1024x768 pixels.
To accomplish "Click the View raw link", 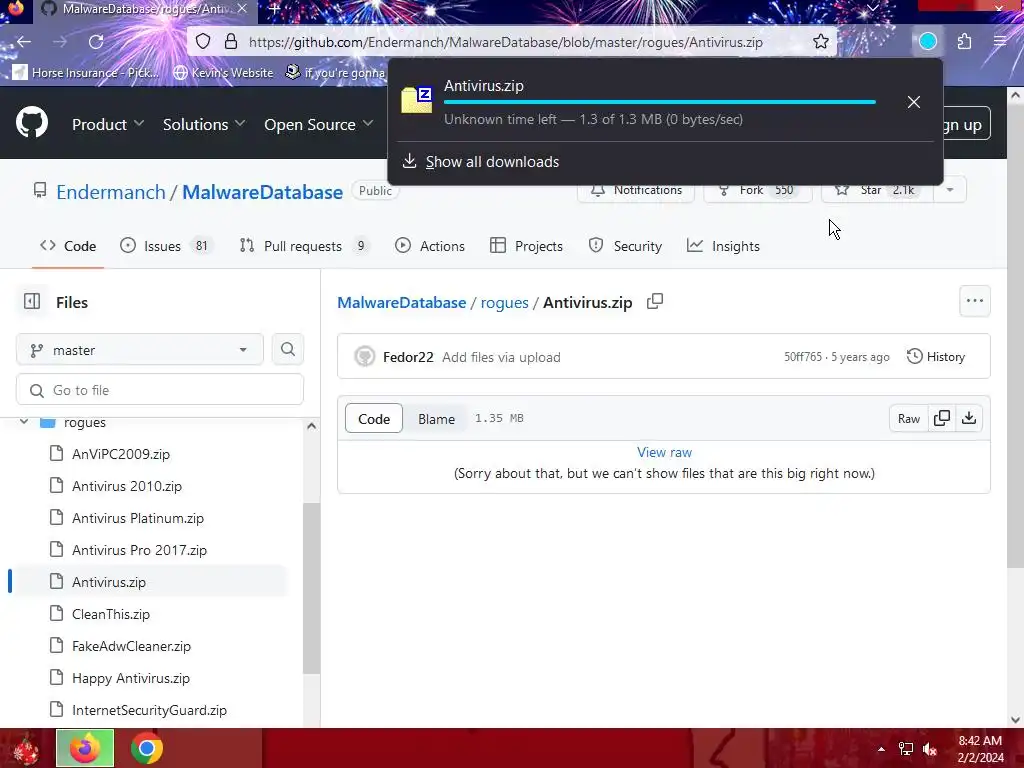I will pos(664,452).
